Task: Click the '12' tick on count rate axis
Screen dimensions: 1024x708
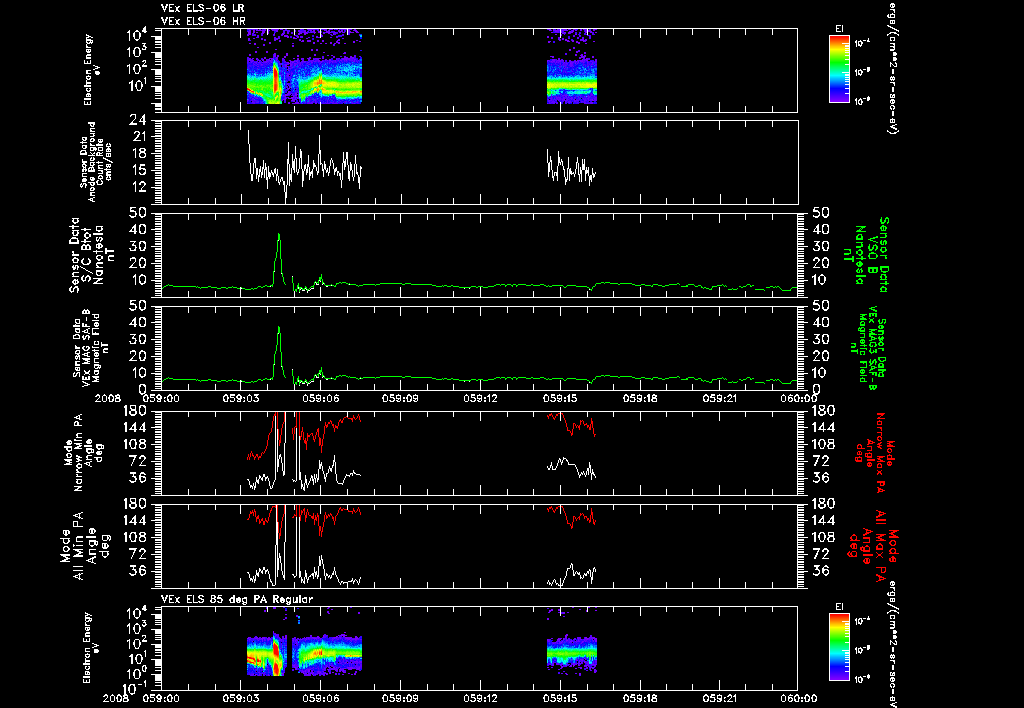Action: click(x=138, y=187)
